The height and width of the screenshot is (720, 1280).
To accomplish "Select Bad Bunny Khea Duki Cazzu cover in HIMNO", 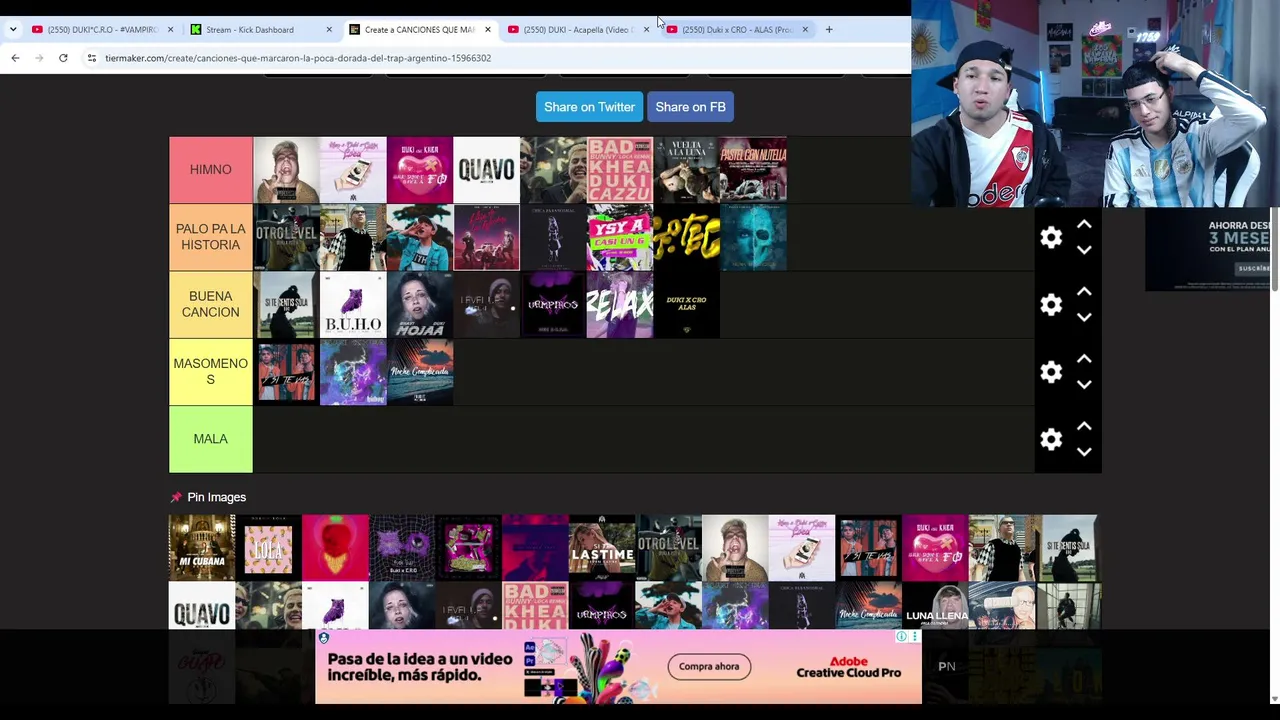I will pyautogui.click(x=620, y=170).
